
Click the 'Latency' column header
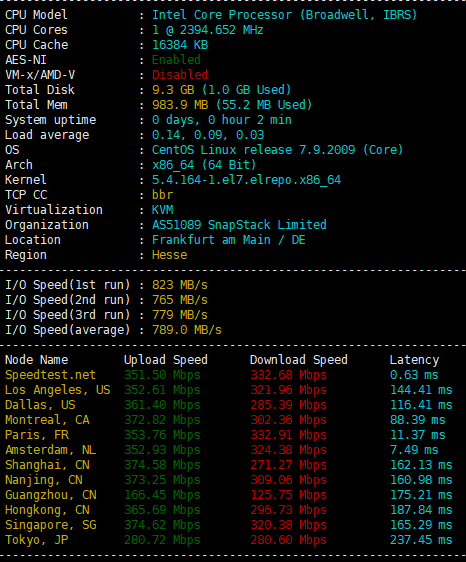tap(414, 360)
